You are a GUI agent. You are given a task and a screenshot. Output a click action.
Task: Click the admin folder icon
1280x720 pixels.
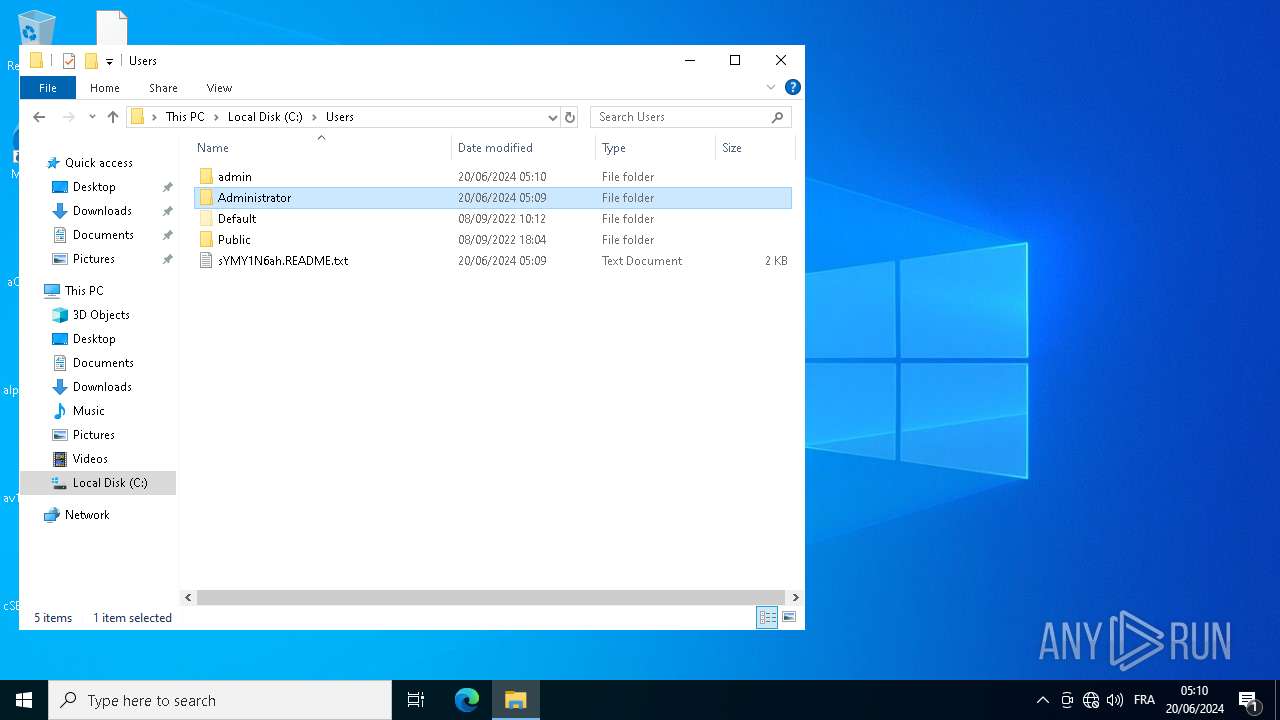tap(206, 177)
